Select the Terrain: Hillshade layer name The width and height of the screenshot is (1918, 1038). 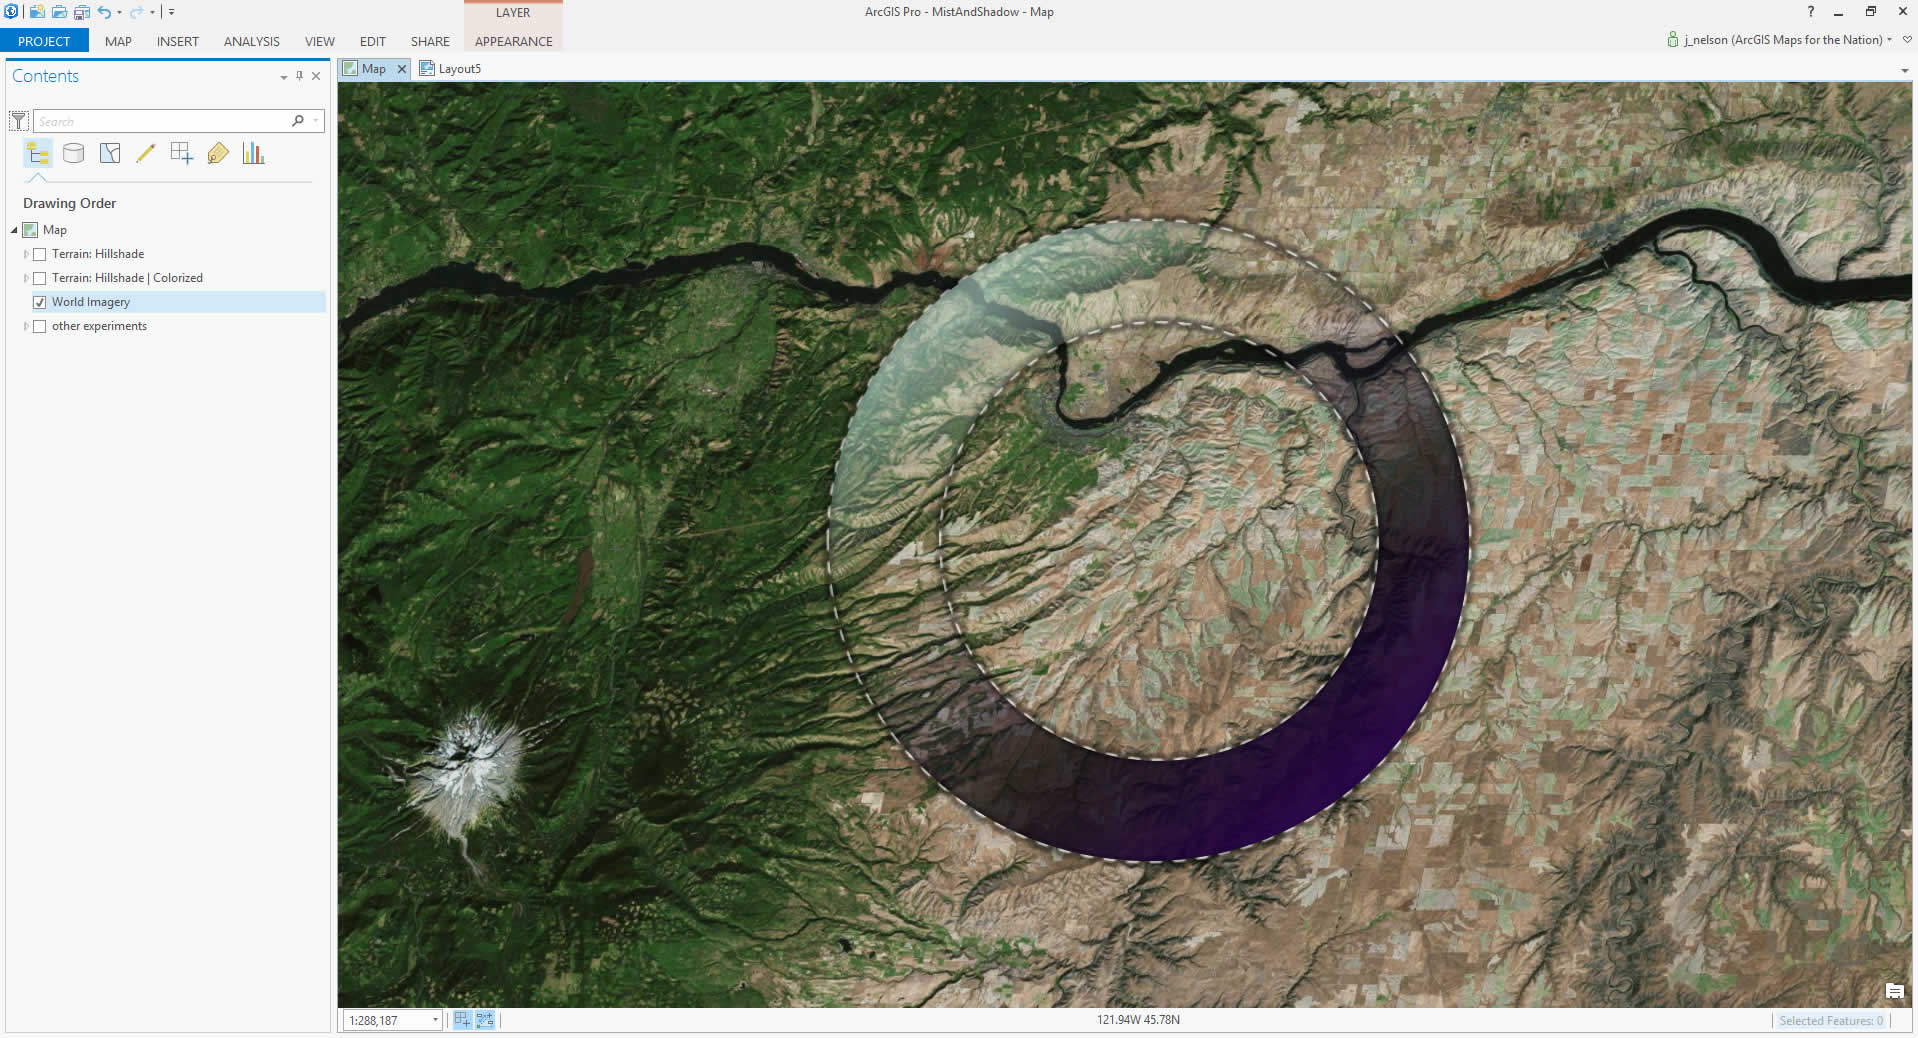(98, 254)
